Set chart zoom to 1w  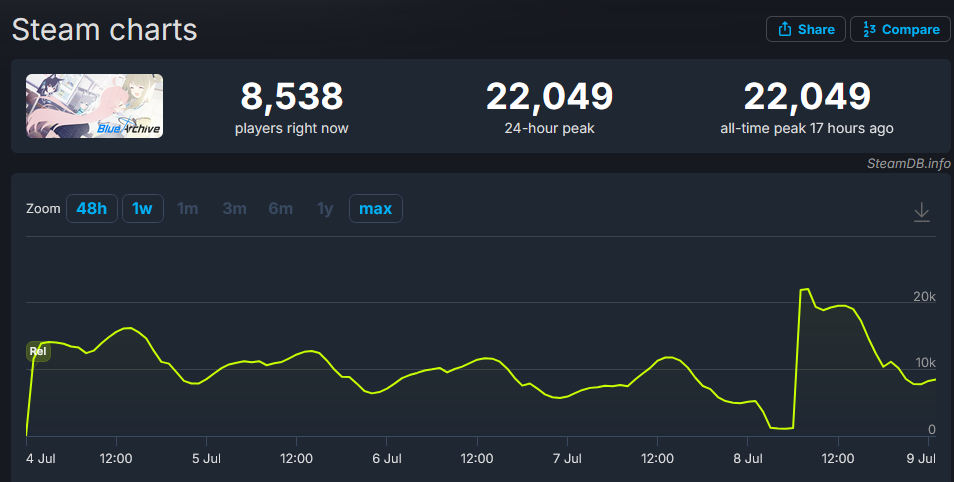(143, 208)
